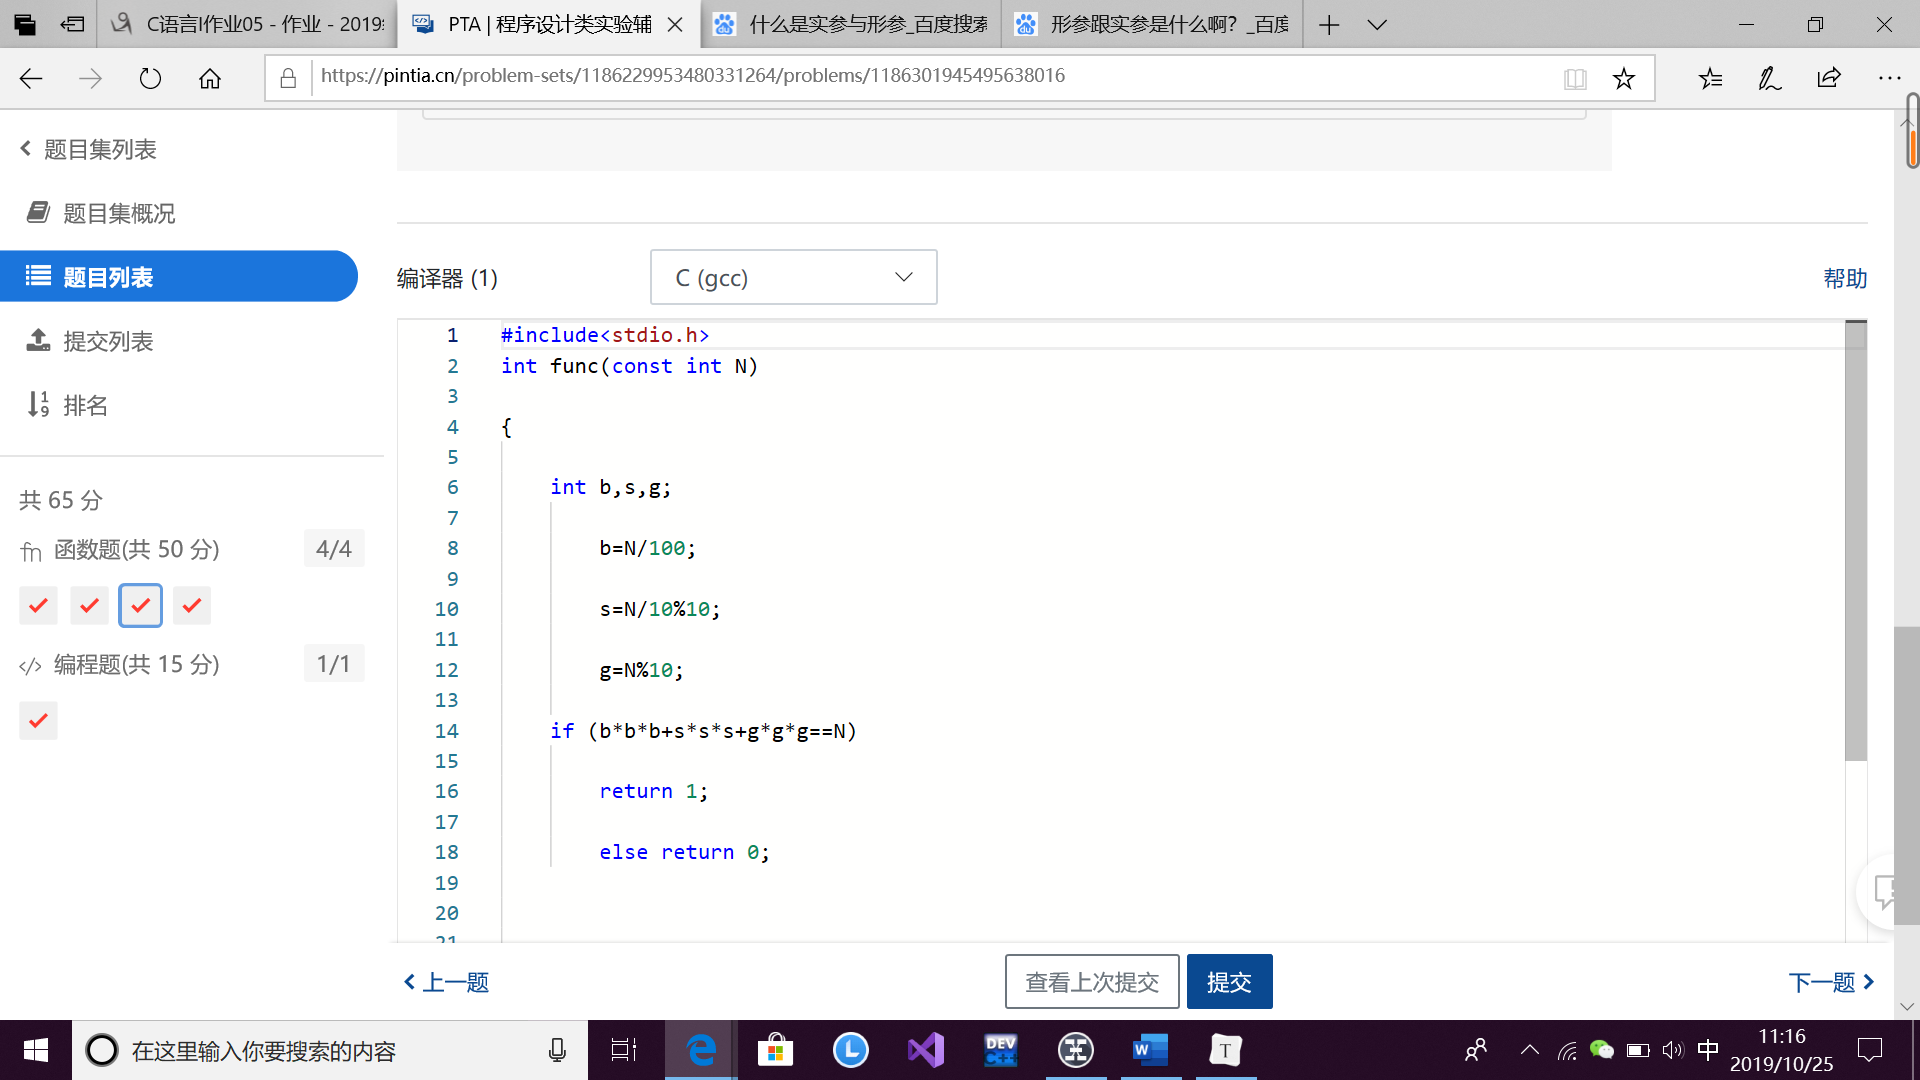Click the browser refresh icon
The image size is (1920, 1080).
point(150,78)
